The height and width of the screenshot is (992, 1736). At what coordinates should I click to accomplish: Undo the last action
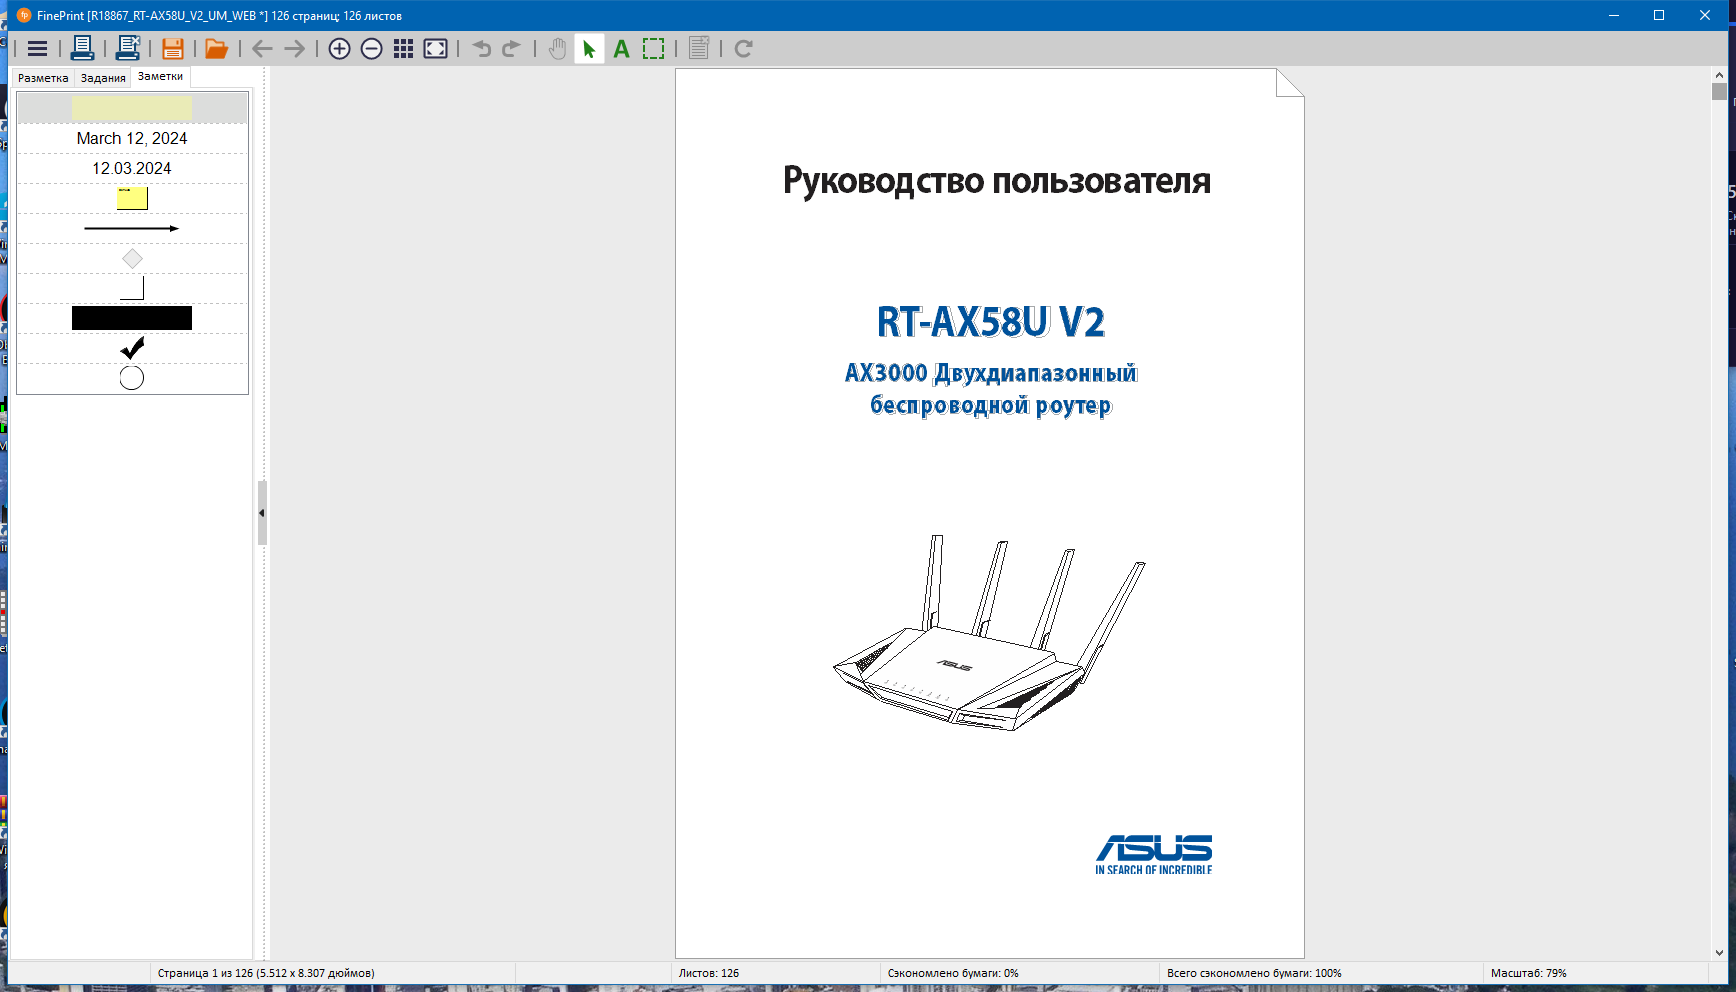[x=482, y=49]
